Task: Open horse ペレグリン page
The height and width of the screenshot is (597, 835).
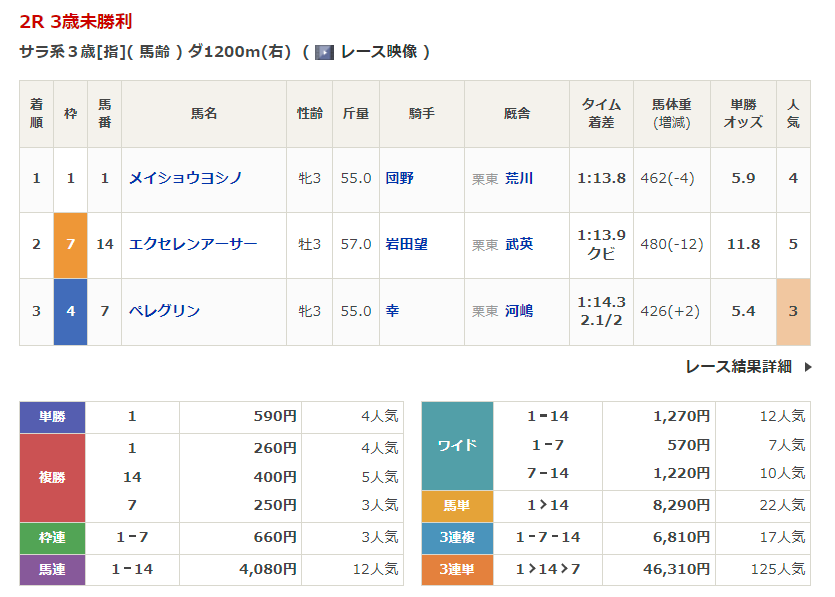Action: [165, 311]
